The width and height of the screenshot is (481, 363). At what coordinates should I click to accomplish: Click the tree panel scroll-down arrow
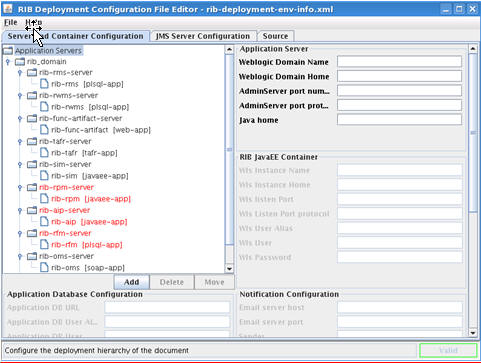click(229, 268)
